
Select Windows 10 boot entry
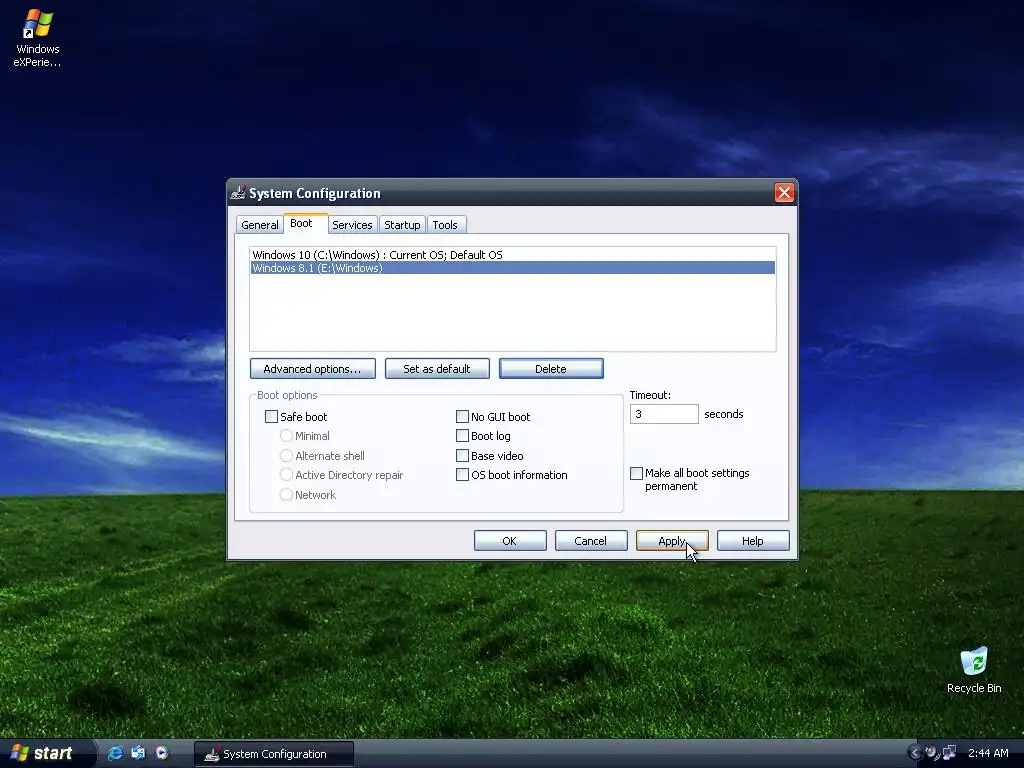click(513, 255)
